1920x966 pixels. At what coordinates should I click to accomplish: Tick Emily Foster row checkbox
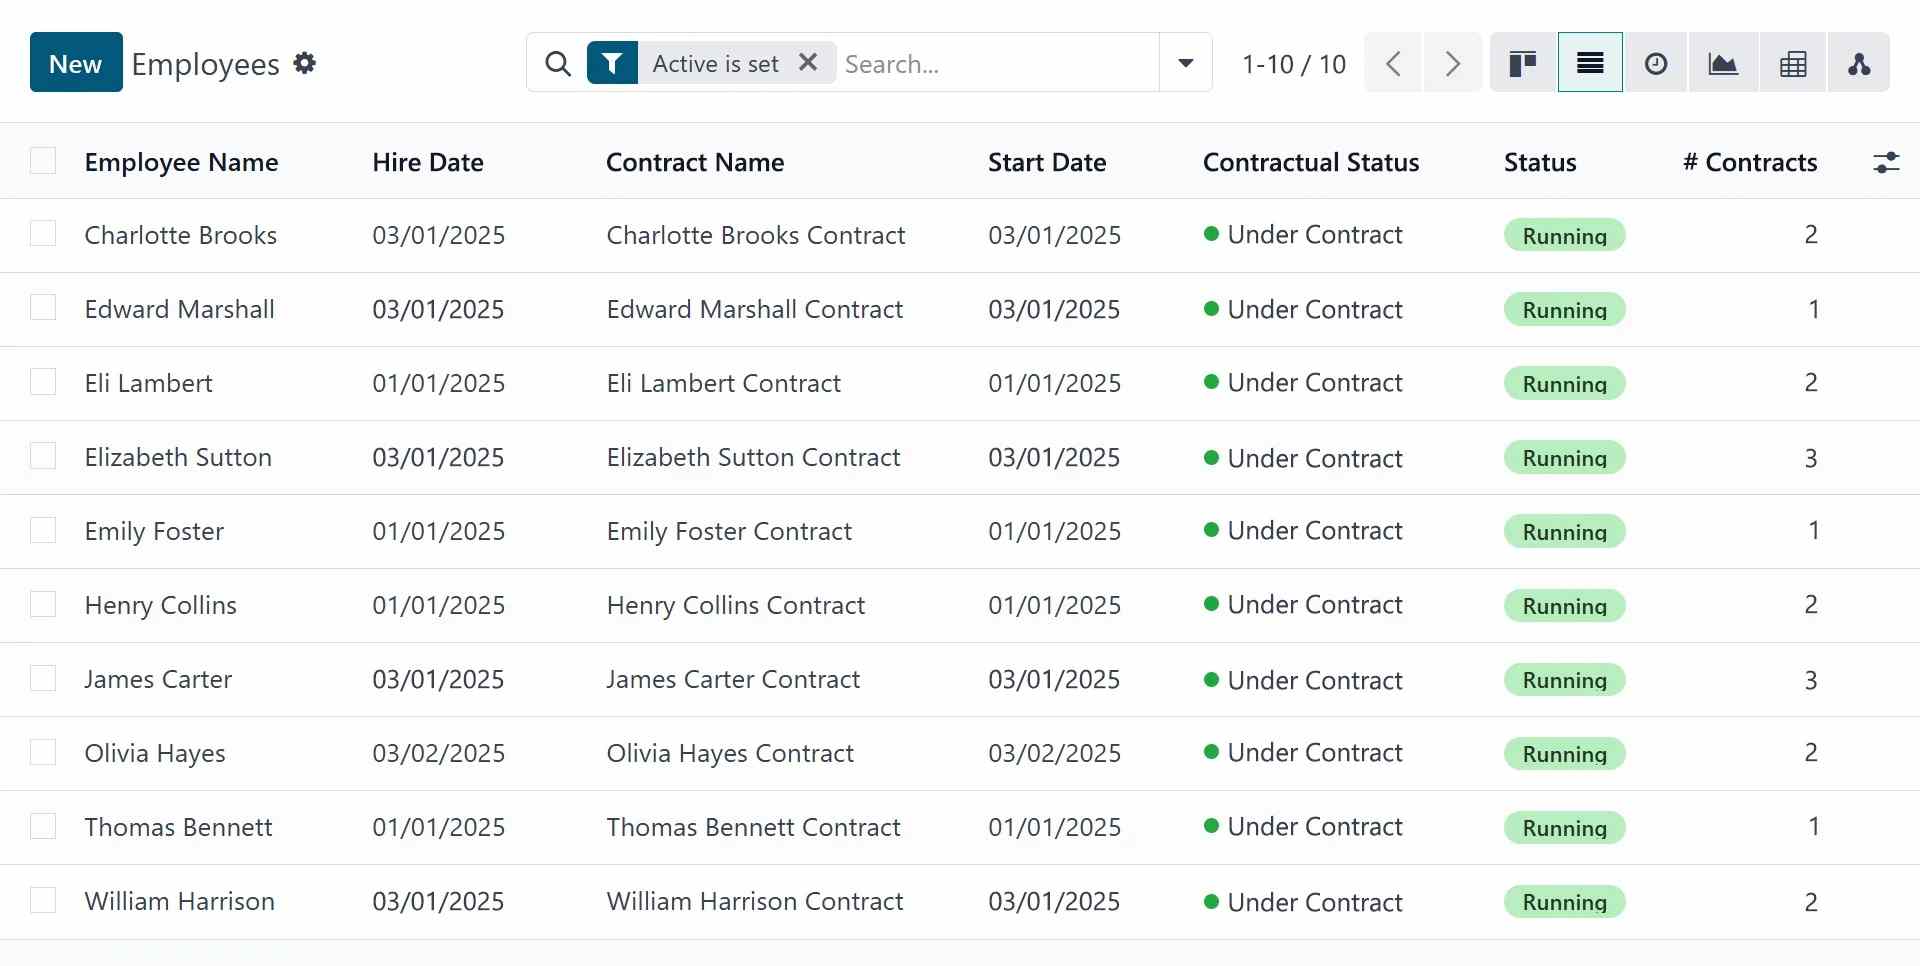coord(43,530)
